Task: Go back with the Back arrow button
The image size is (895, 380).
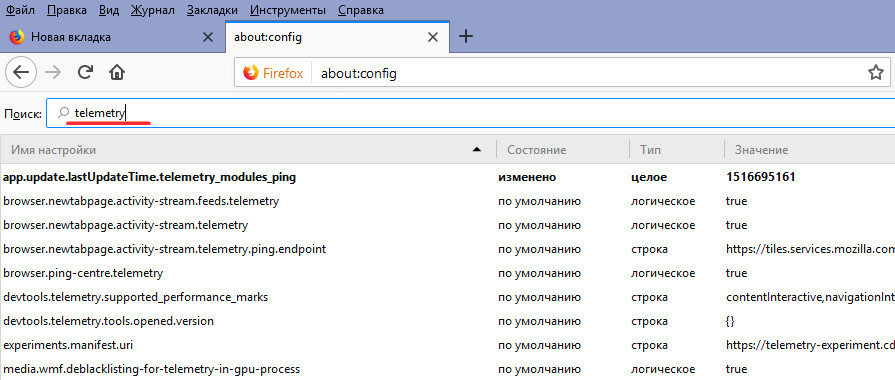Action: (21, 72)
